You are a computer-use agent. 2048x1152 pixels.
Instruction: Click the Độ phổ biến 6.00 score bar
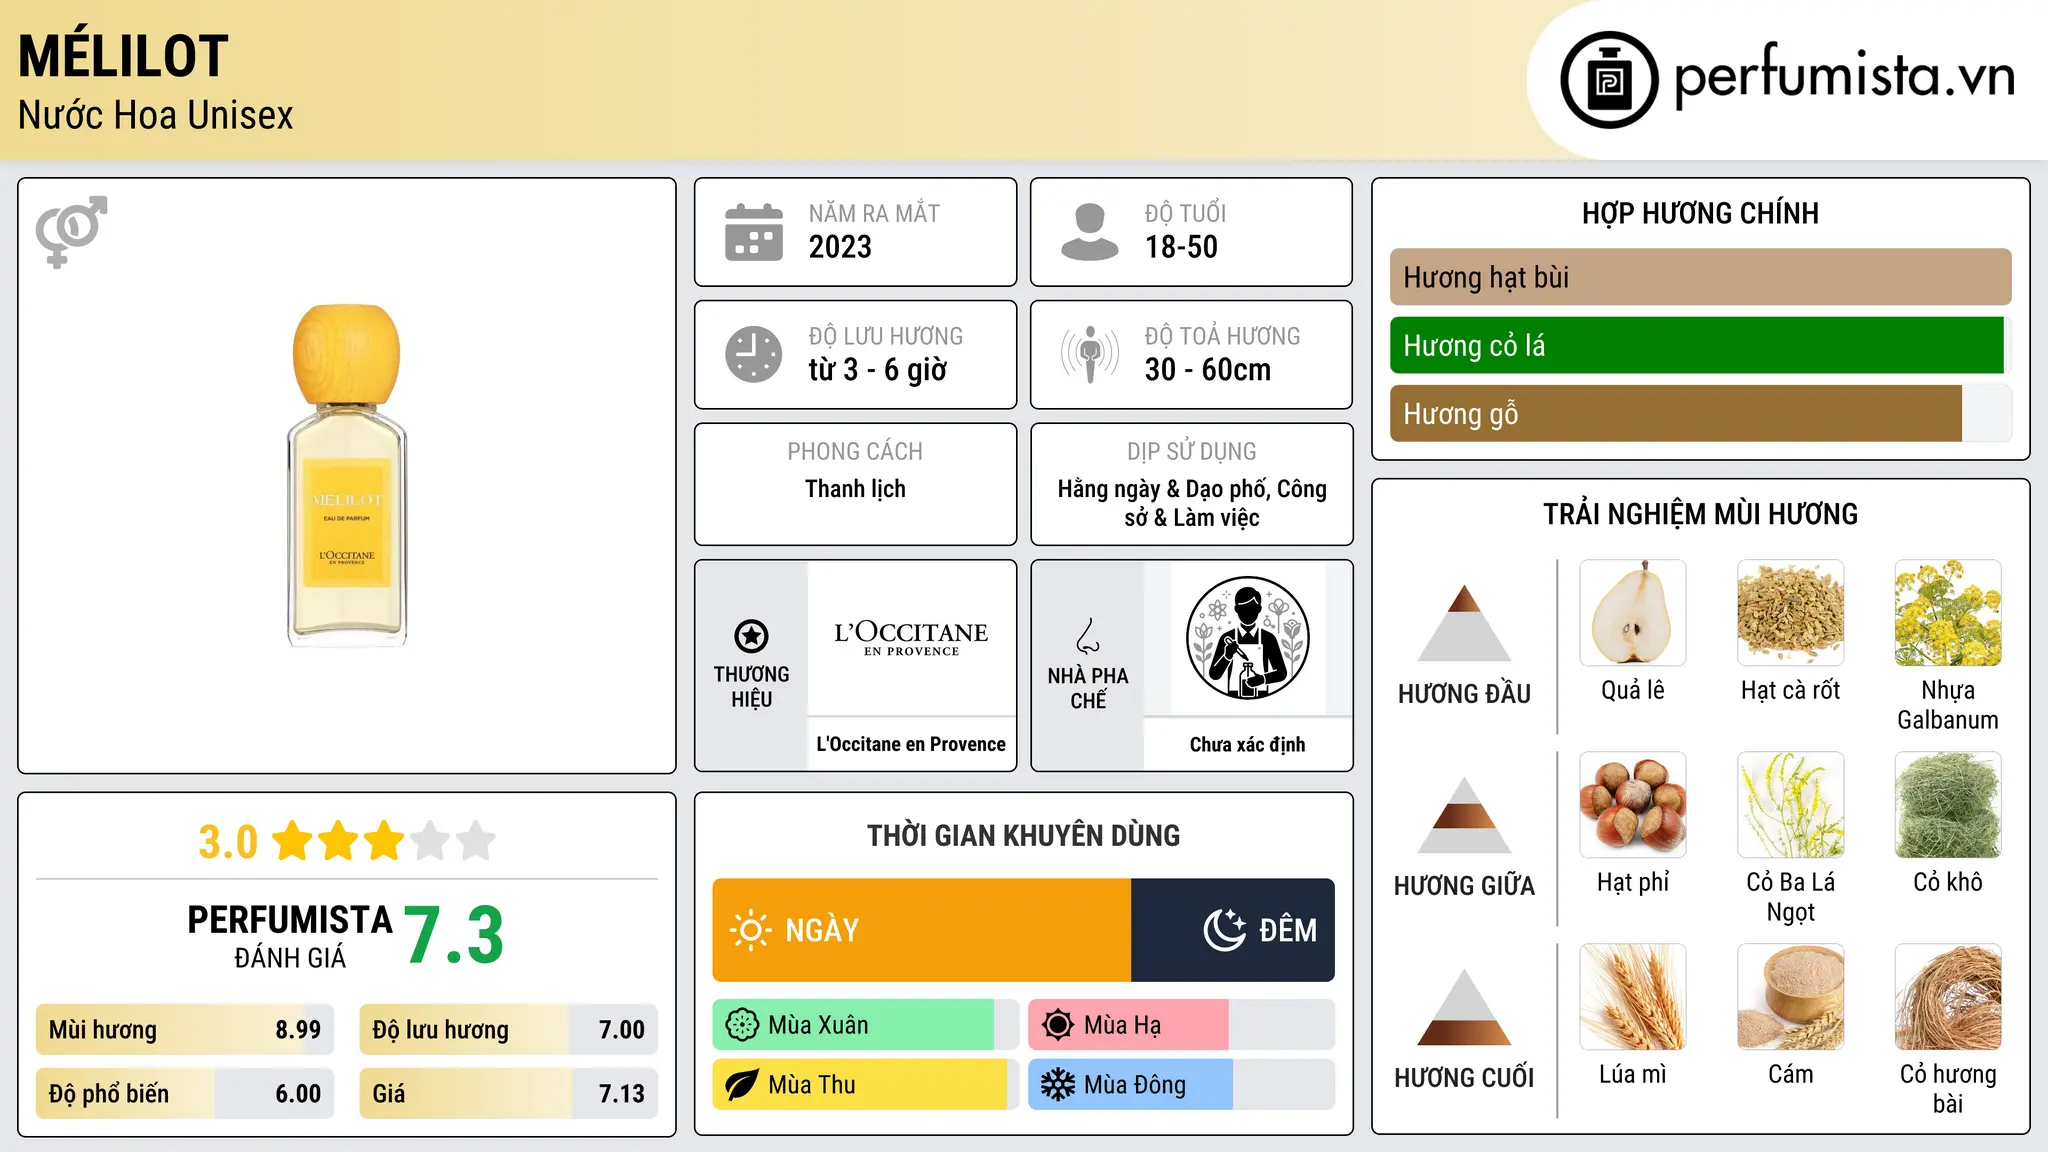point(185,1094)
